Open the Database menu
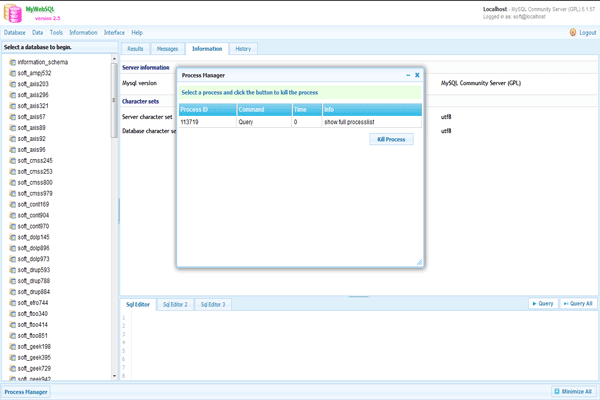Viewport: 600px width, 400px height. [x=14, y=32]
